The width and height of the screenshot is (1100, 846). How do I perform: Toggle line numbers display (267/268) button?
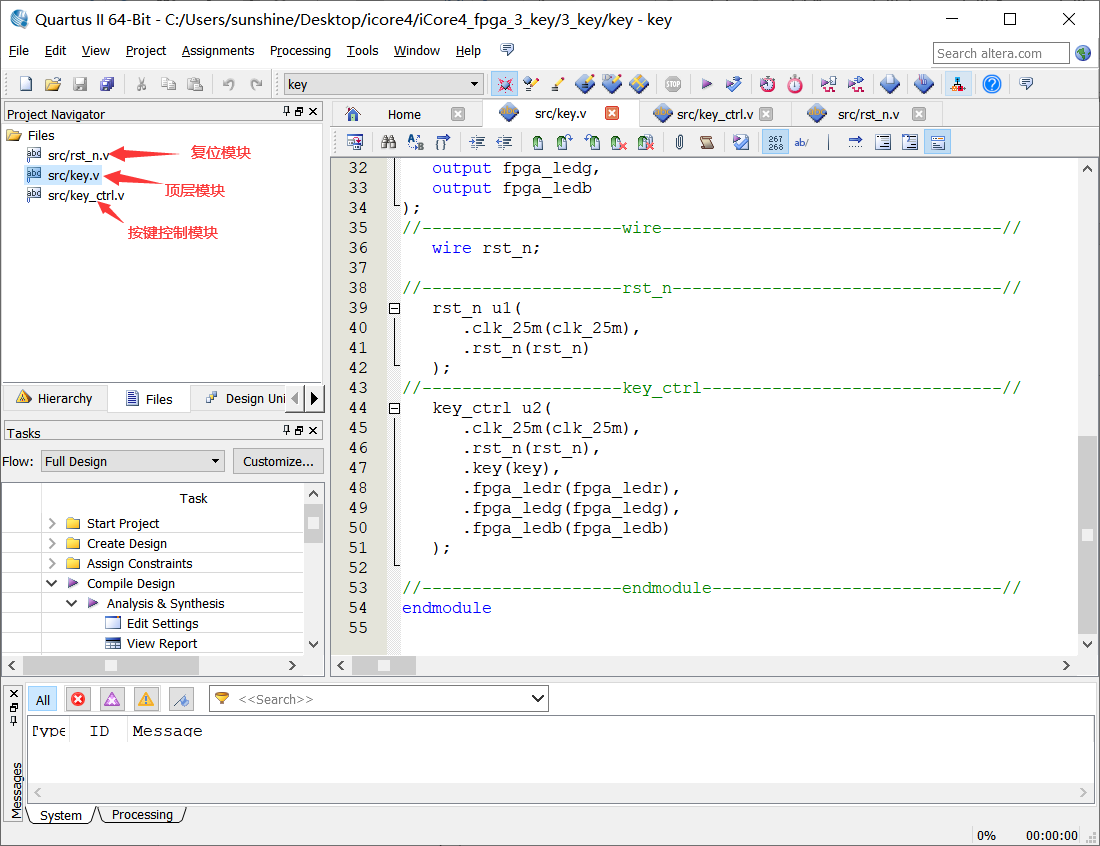[x=775, y=143]
